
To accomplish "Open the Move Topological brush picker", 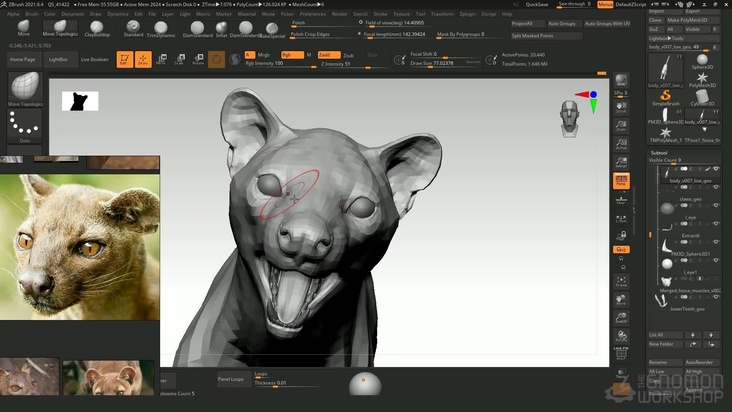I will tap(25, 88).
